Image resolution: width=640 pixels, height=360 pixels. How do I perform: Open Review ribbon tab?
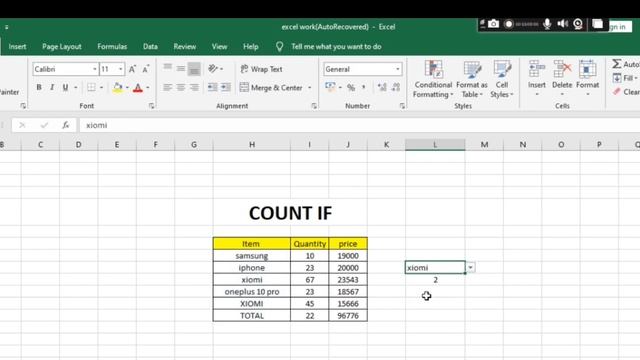(x=184, y=47)
